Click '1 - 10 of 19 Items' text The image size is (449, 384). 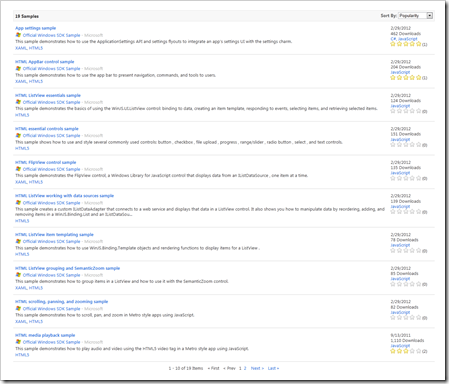186,368
